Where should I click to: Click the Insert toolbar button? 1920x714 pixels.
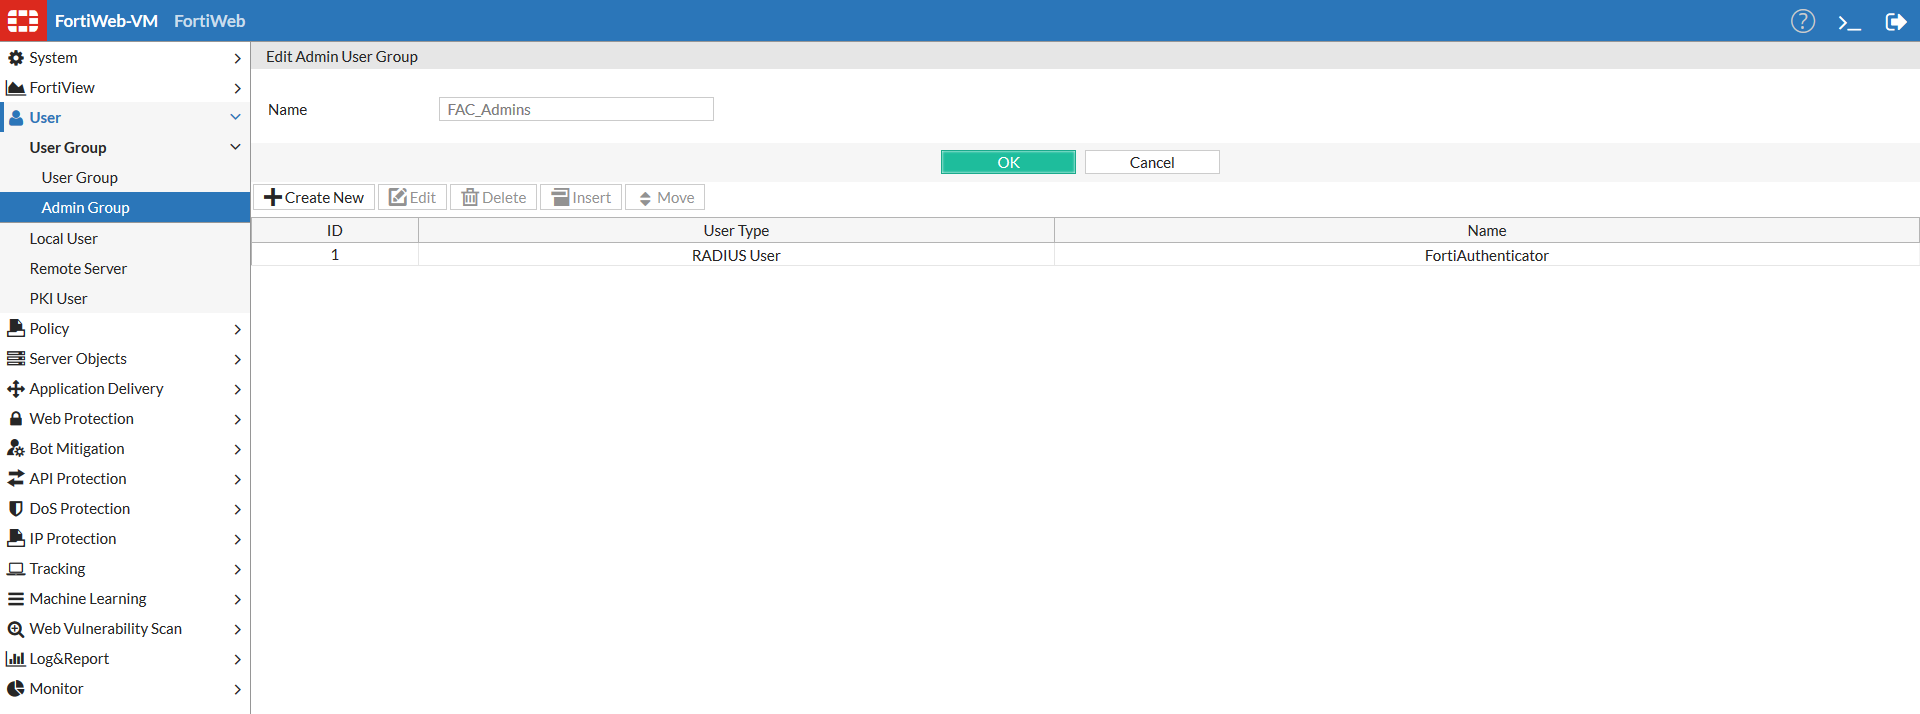tap(581, 197)
